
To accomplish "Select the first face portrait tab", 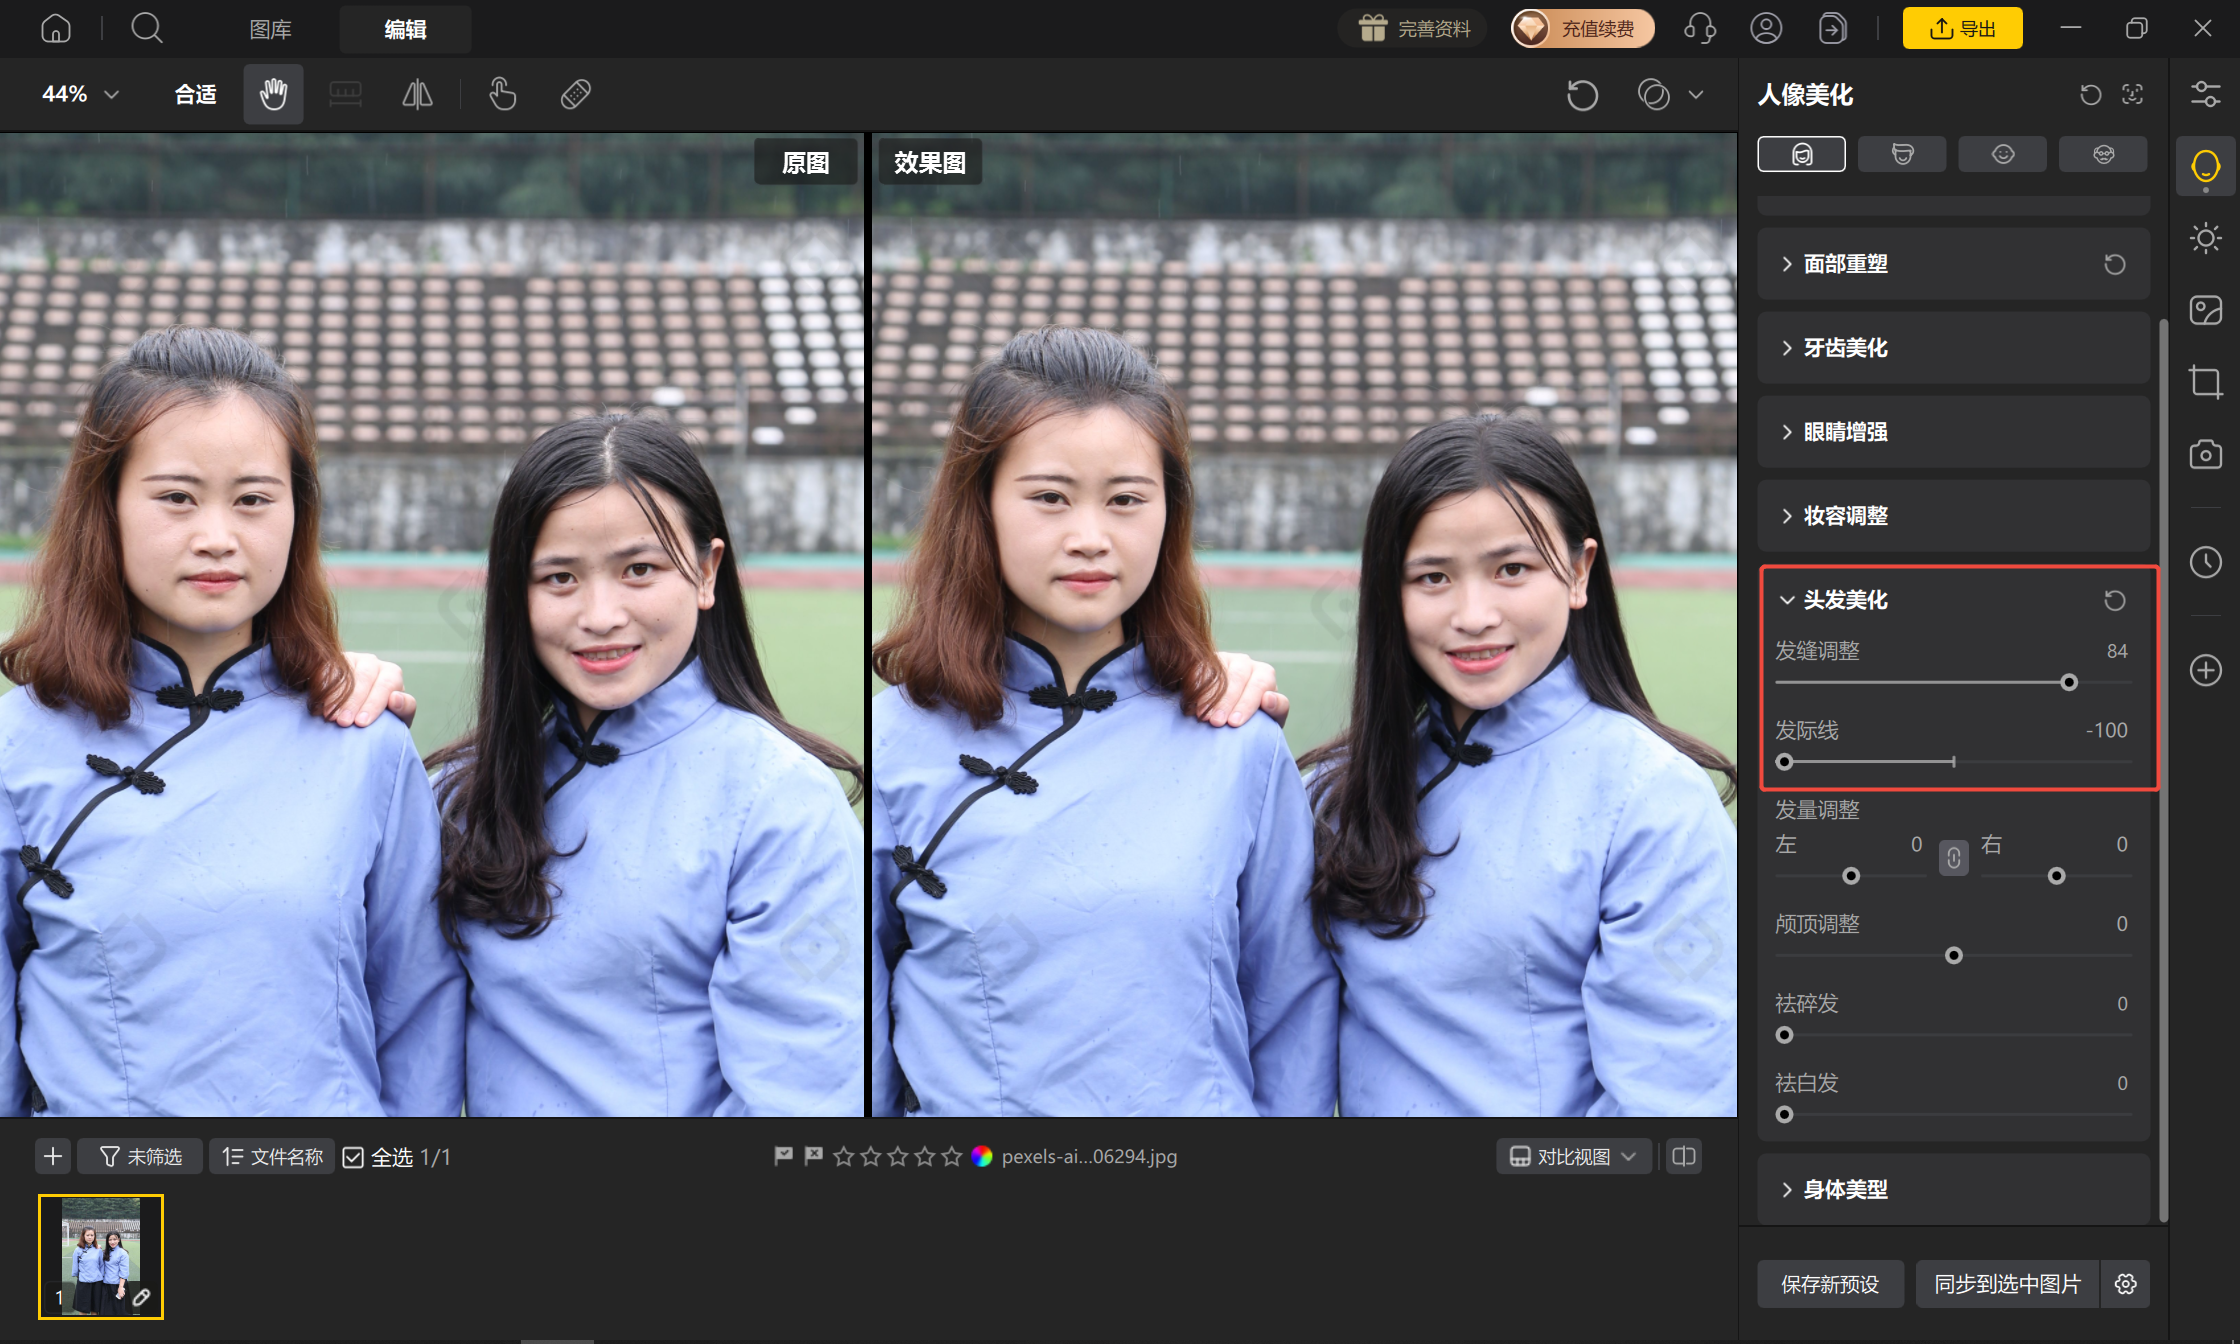I will pyautogui.click(x=1801, y=154).
